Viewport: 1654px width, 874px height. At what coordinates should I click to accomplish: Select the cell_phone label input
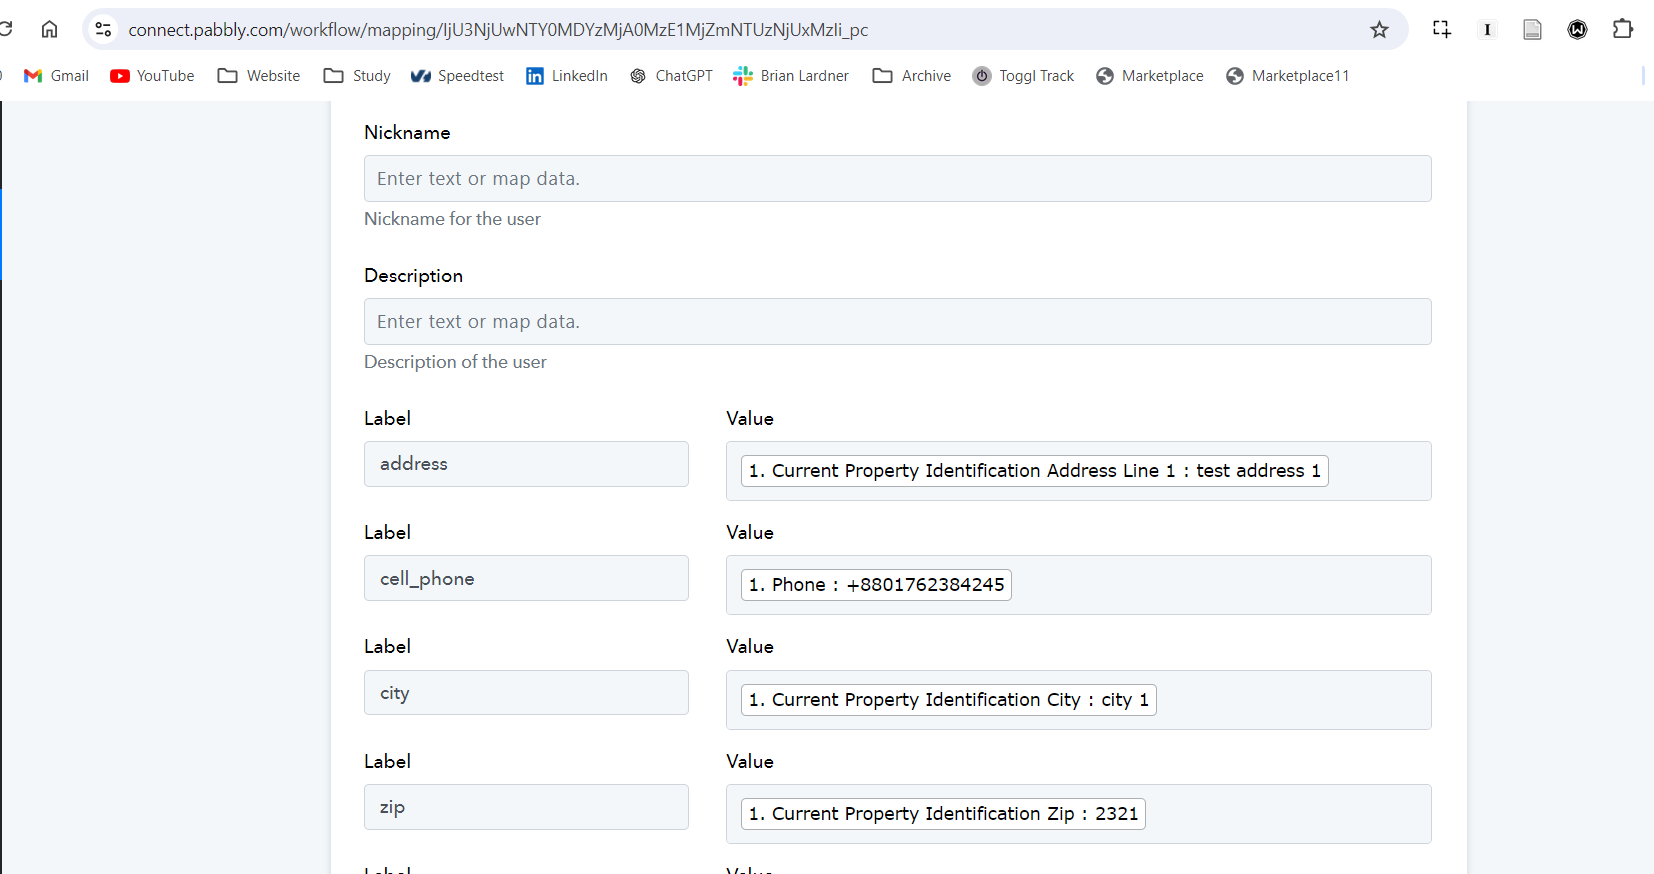pyautogui.click(x=526, y=578)
